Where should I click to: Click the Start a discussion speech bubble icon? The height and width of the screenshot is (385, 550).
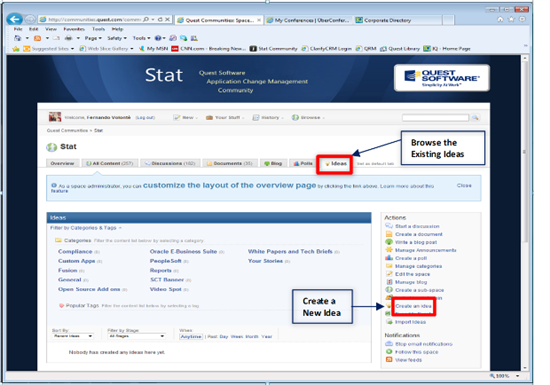[389, 226]
